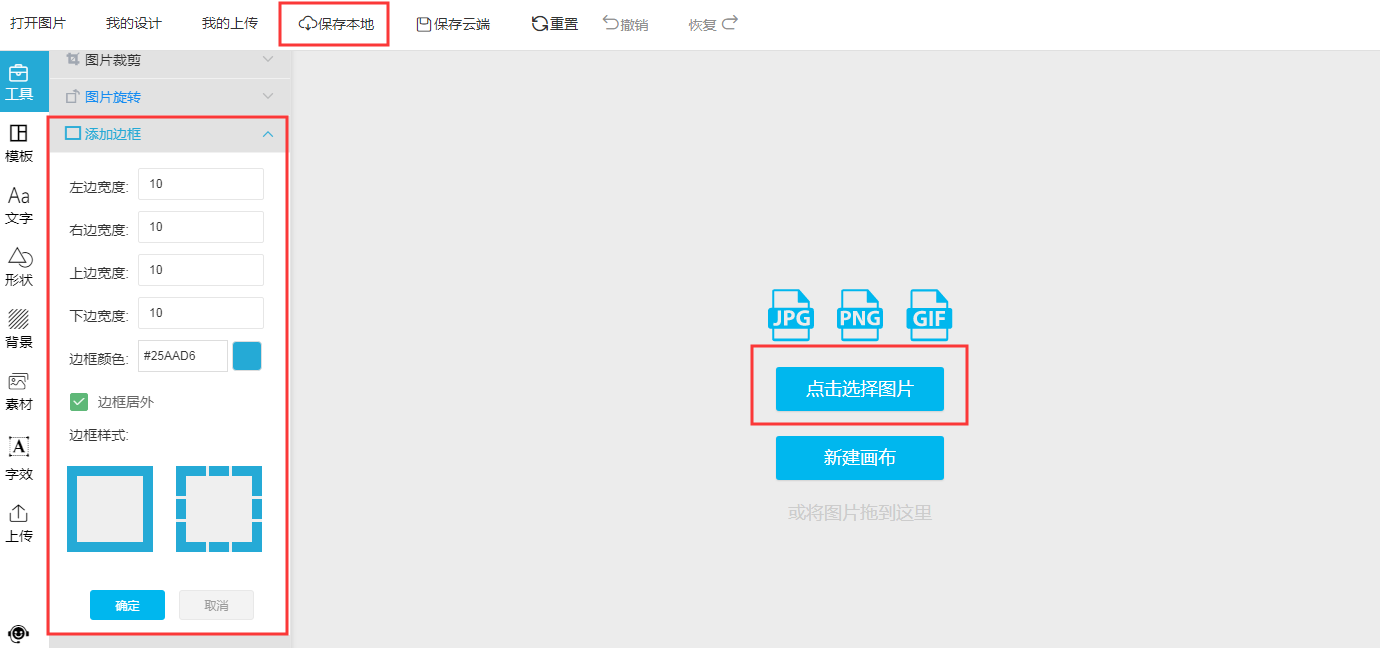Open the 背景 background sidebar tab
Screen dimensions: 1380x648
pos(19,329)
